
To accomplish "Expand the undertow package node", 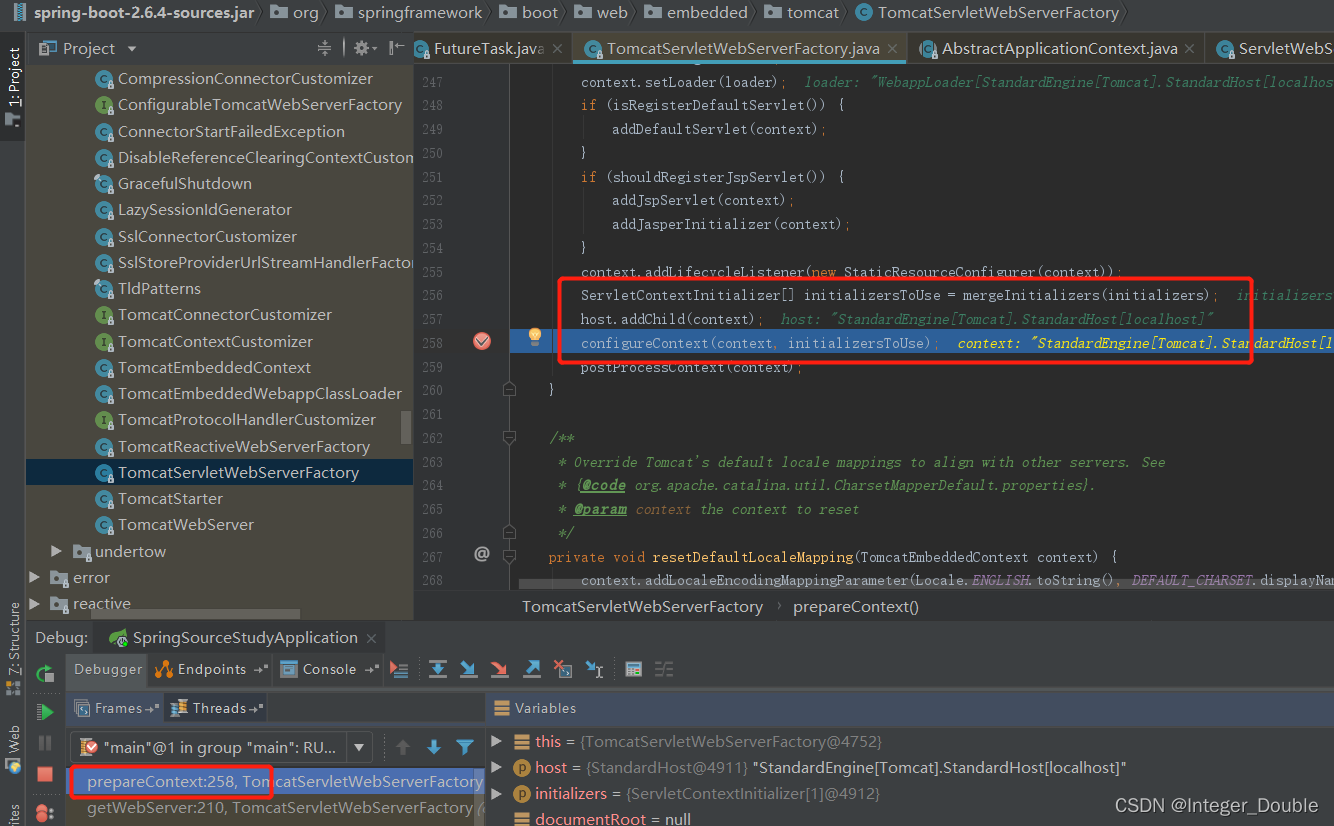I will coord(56,551).
